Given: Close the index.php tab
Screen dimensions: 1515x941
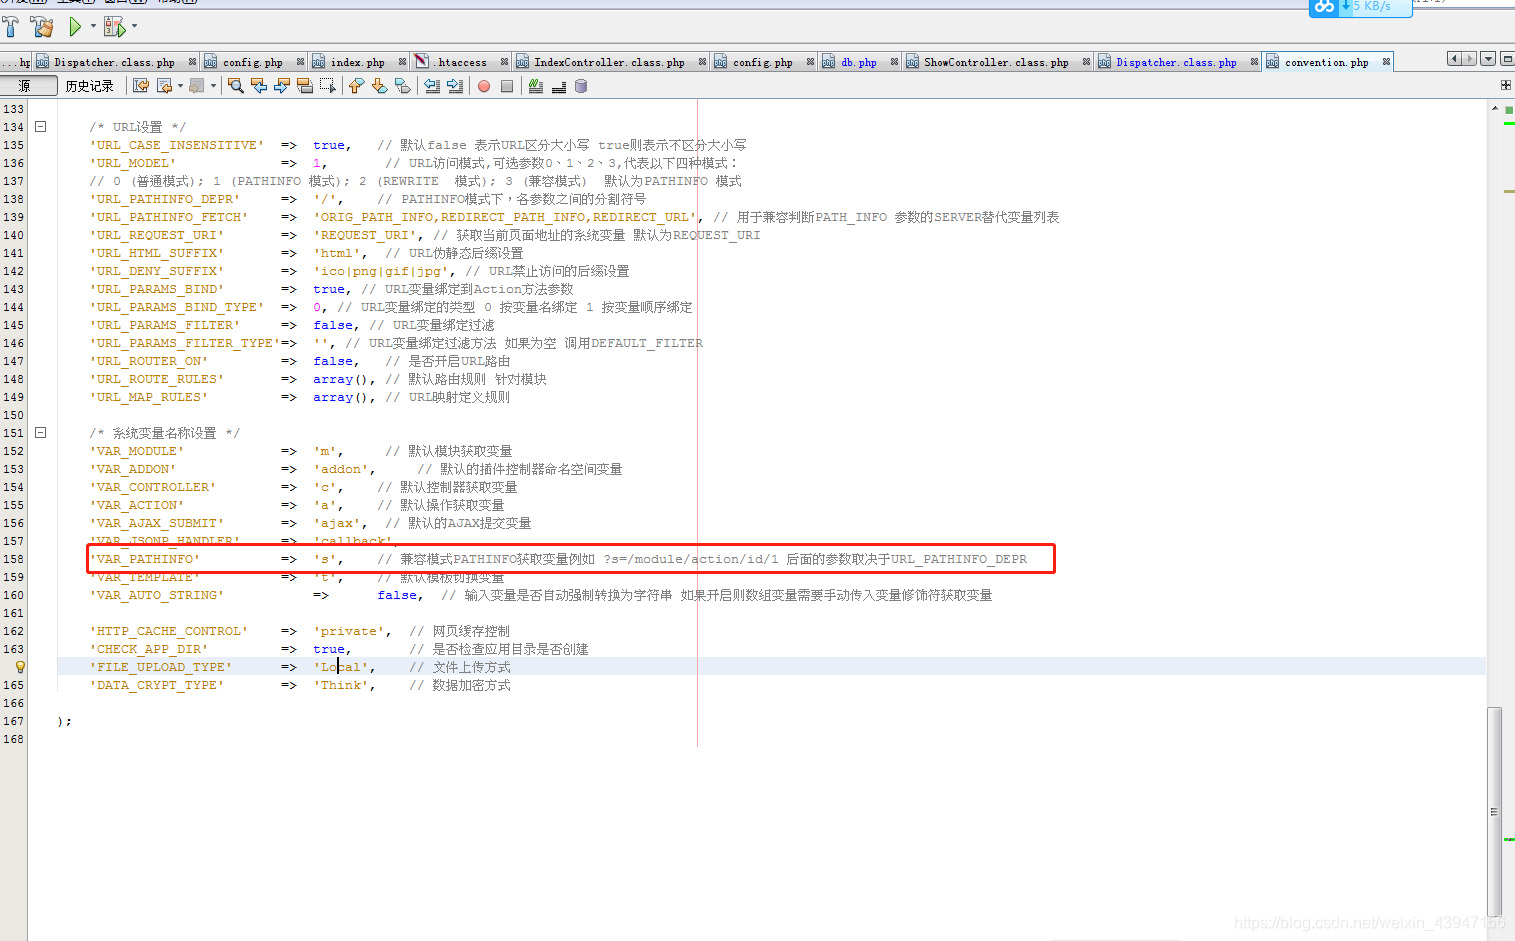Looking at the screenshot, I should [x=402, y=62].
